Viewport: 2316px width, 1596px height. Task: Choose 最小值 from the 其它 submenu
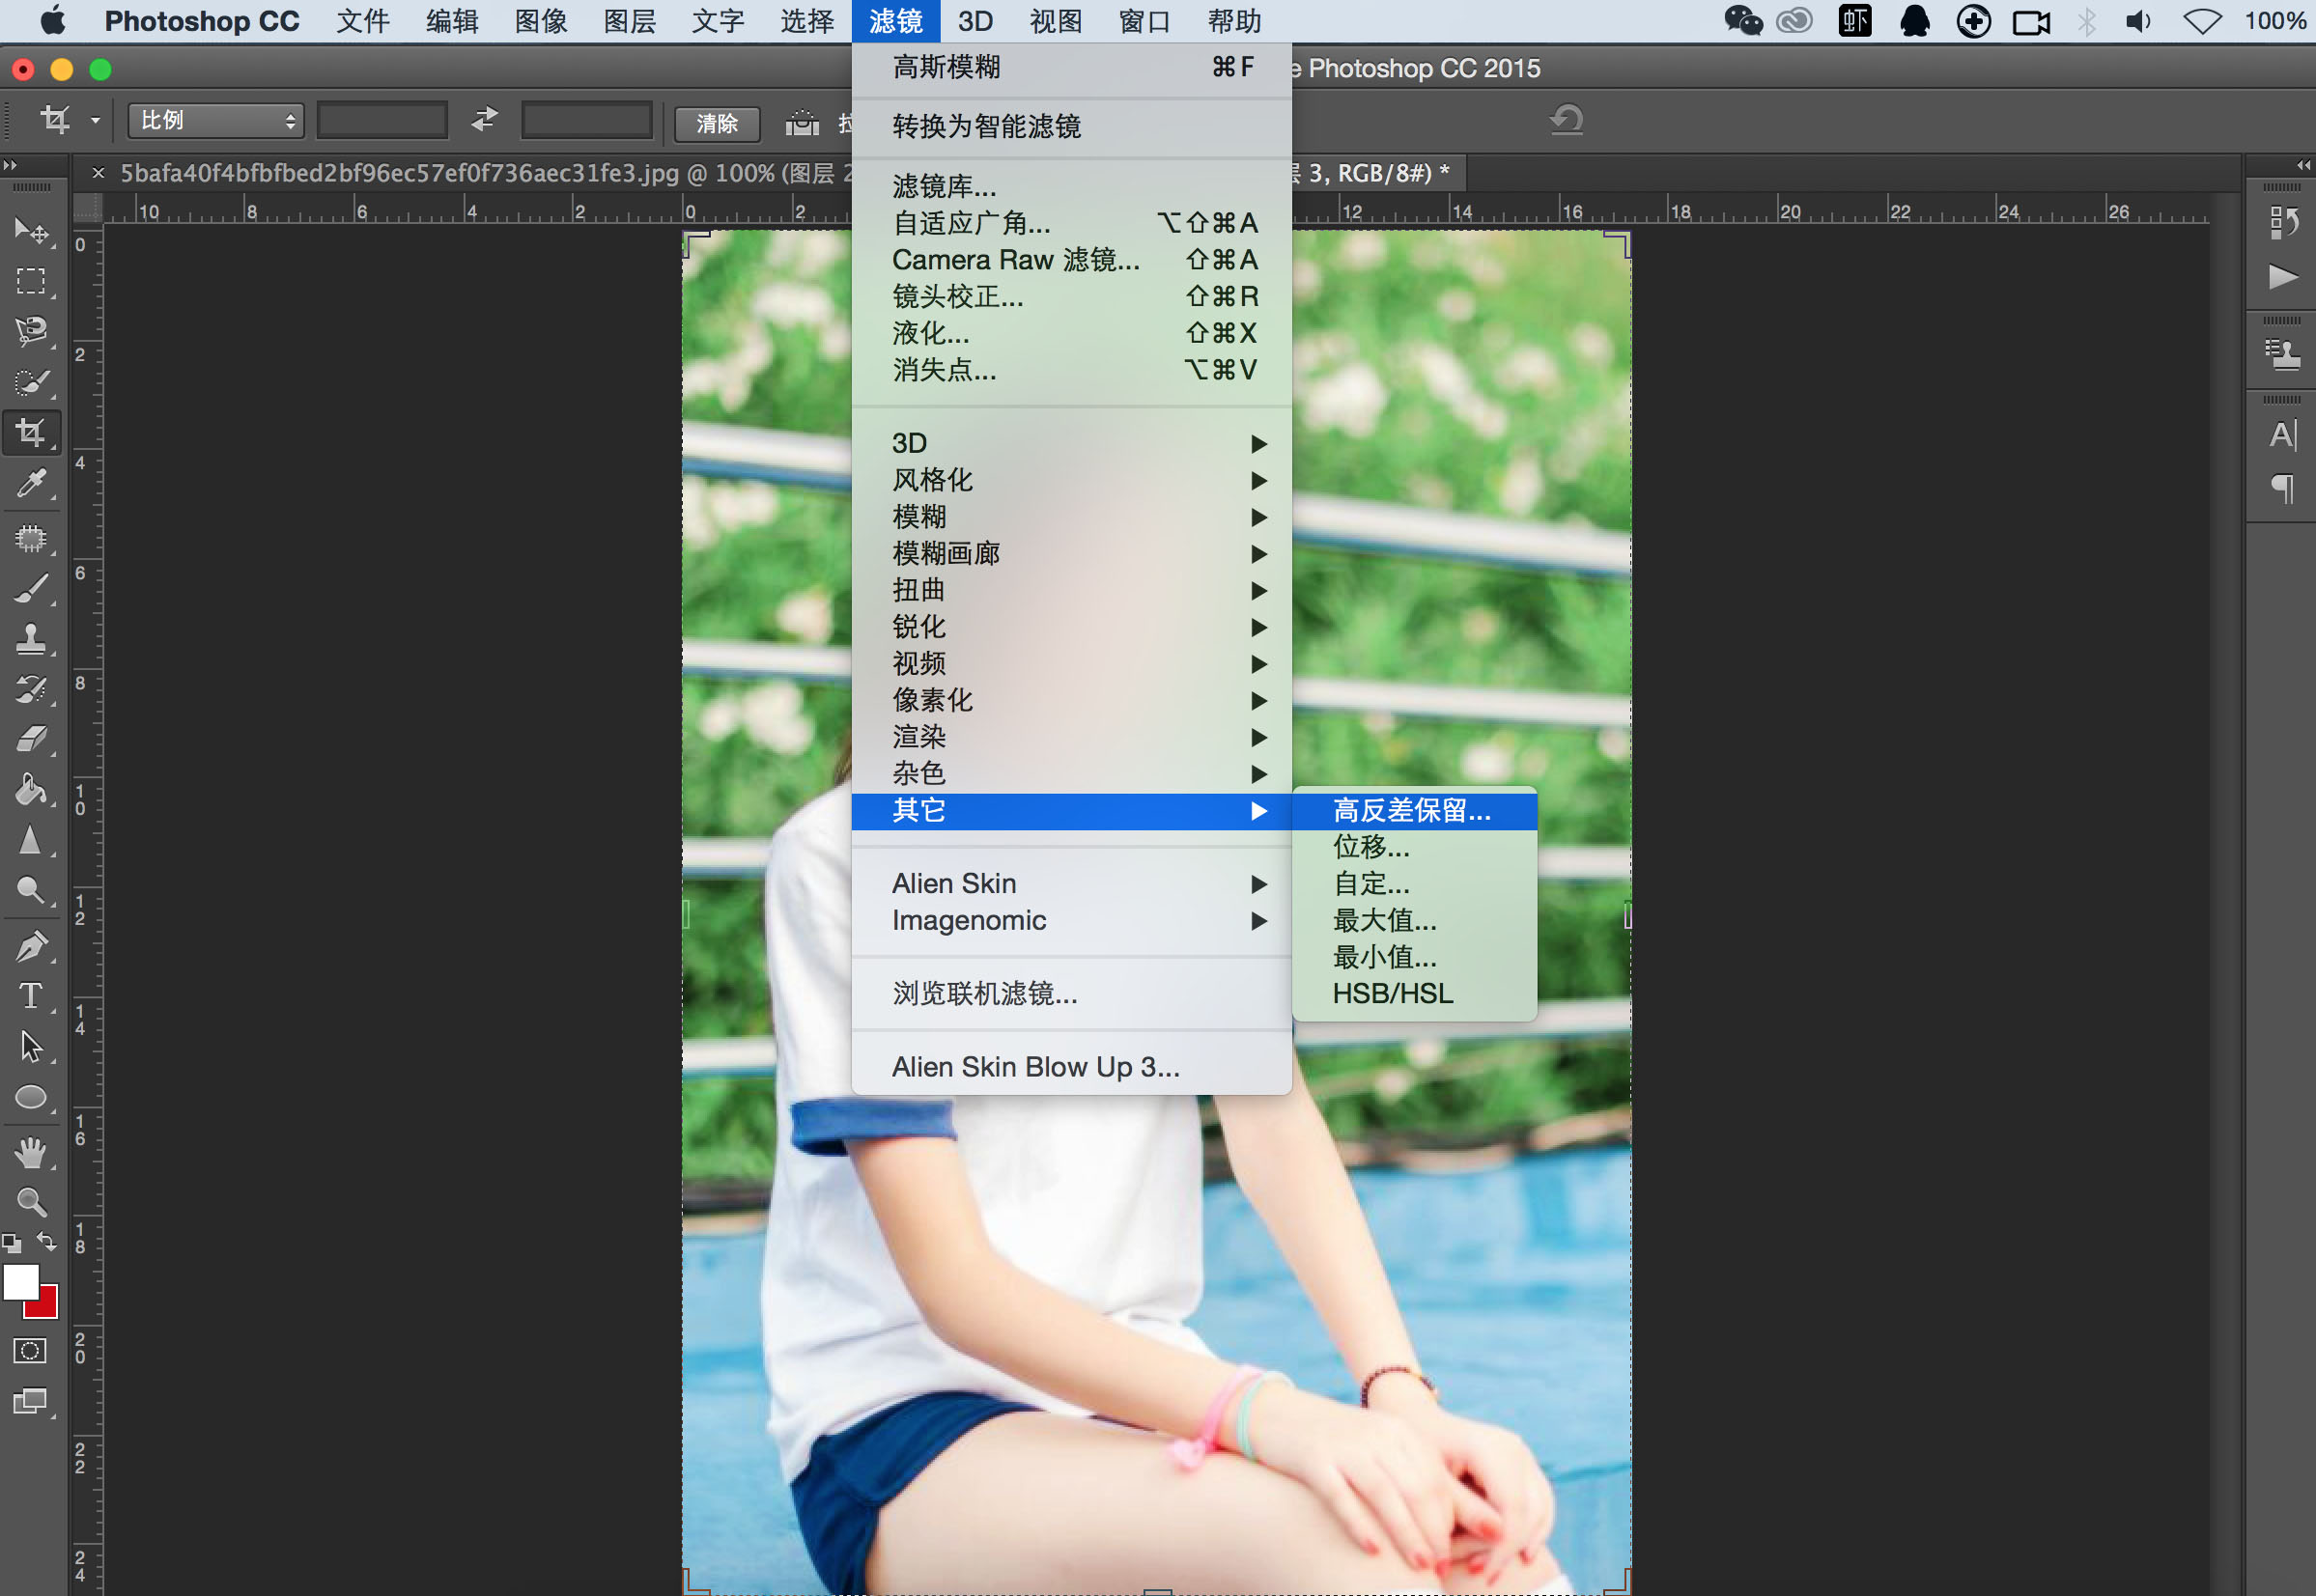(1414, 957)
